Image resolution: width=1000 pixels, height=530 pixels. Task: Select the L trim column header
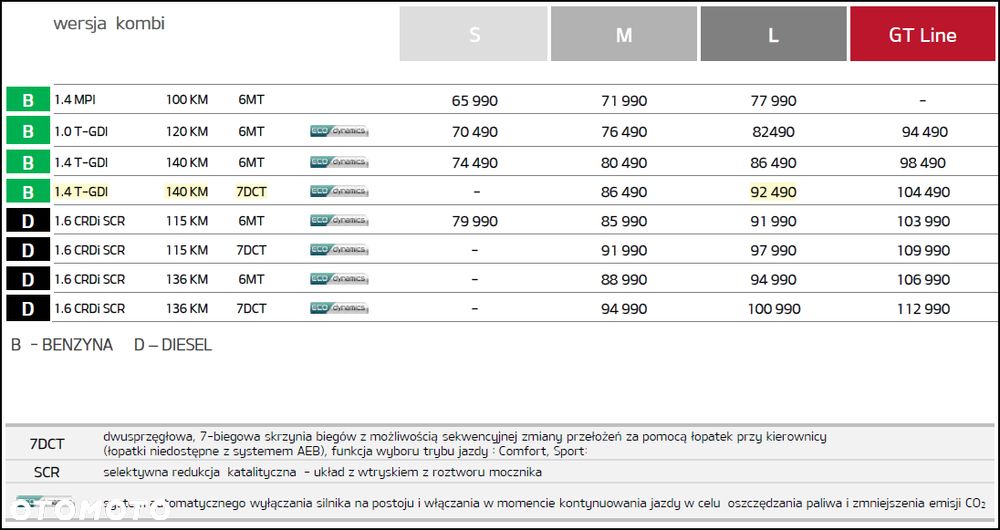773,35
